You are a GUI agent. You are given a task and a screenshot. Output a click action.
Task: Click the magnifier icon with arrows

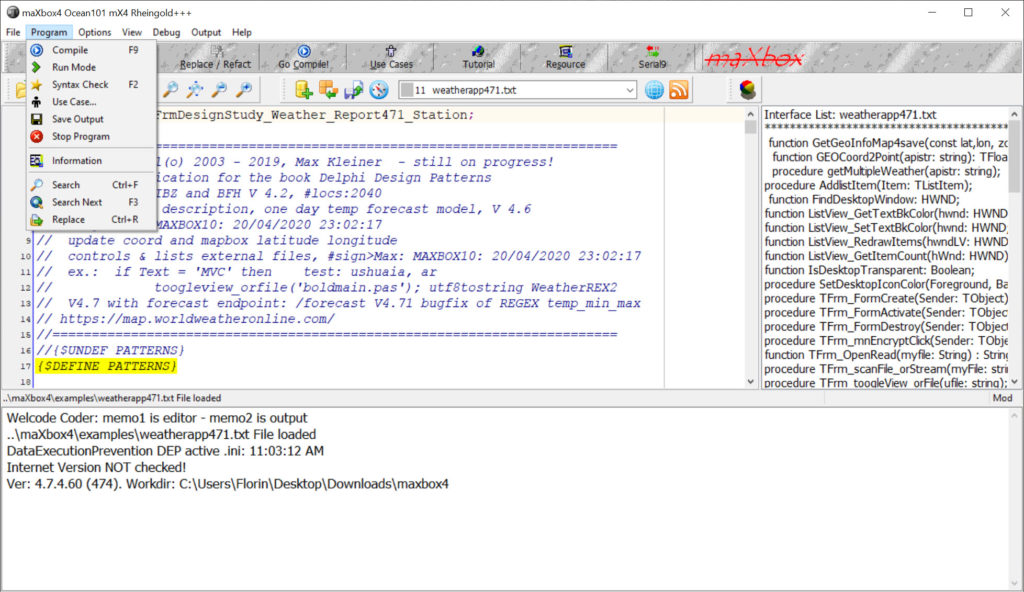point(195,90)
